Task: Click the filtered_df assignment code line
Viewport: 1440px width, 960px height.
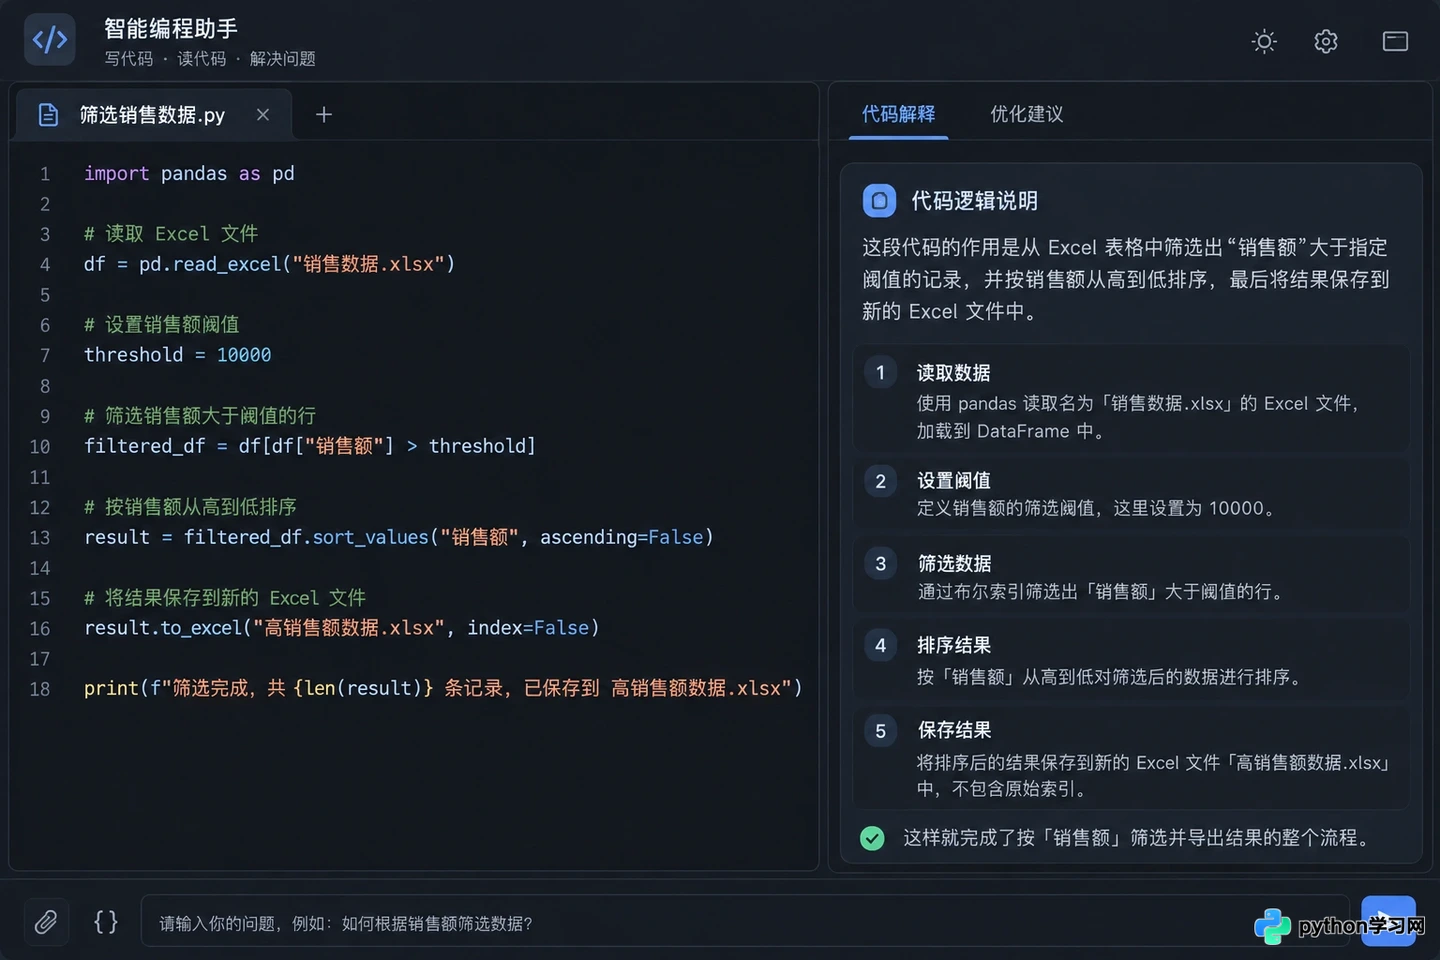Action: 310,446
